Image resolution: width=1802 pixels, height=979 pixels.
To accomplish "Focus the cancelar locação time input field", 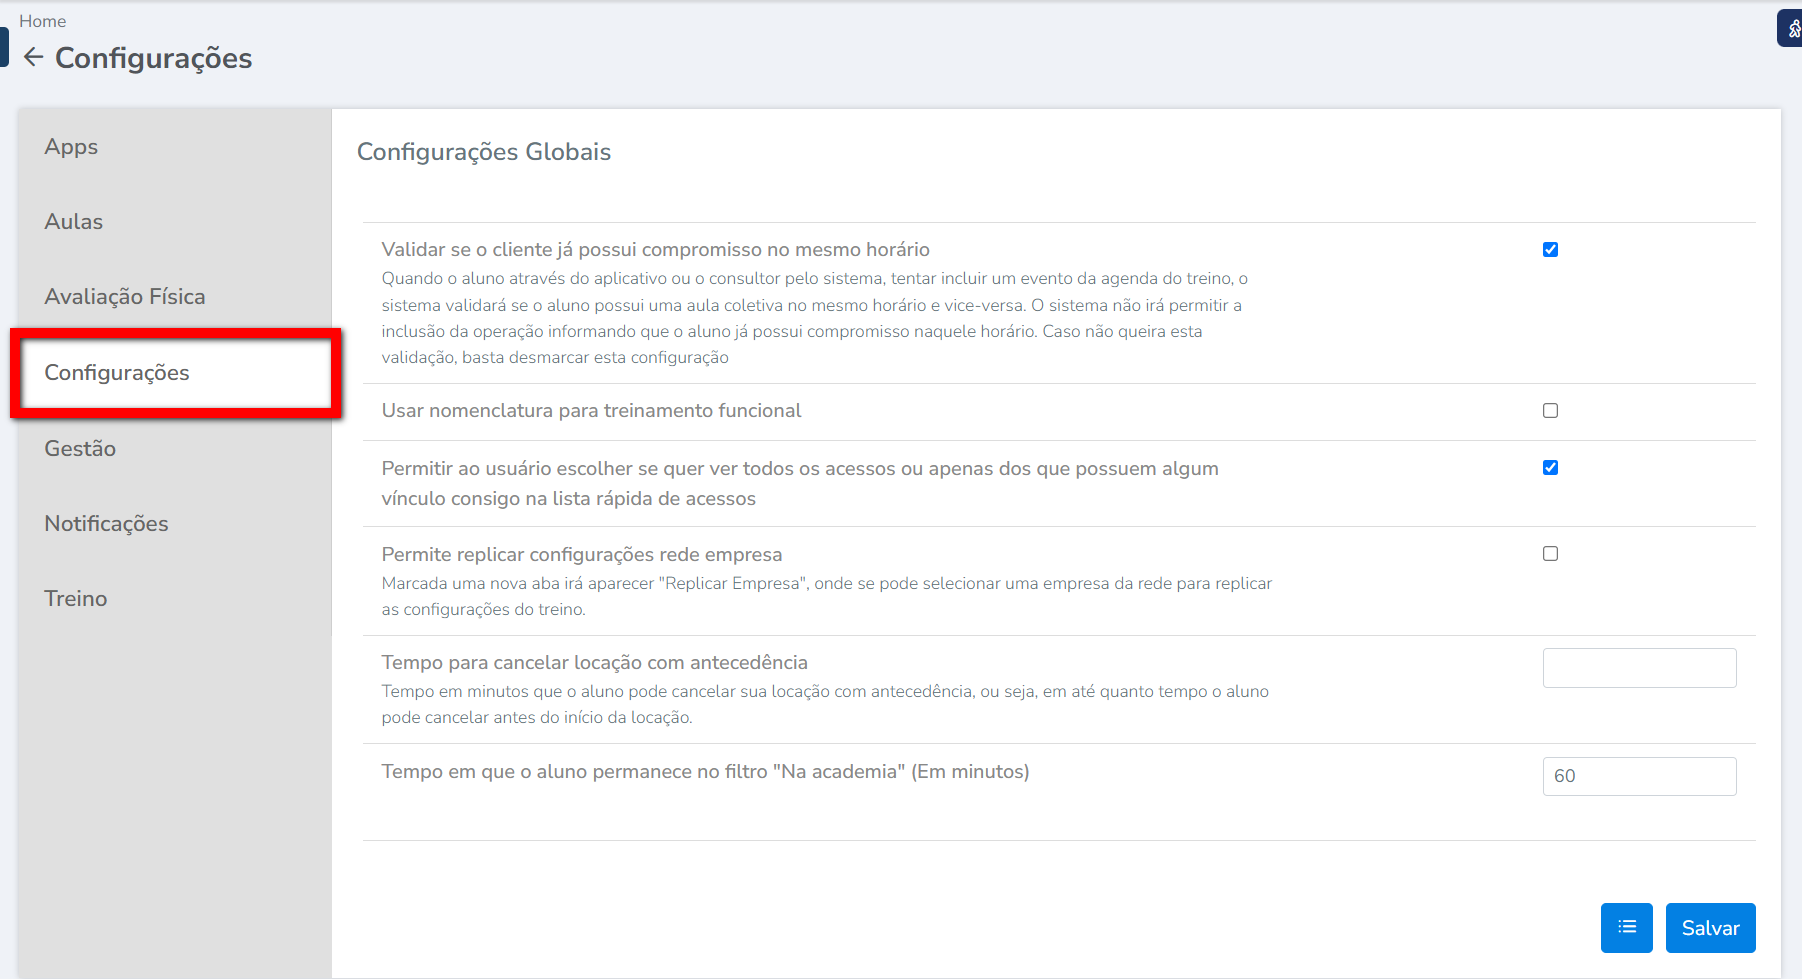I will click(1639, 668).
